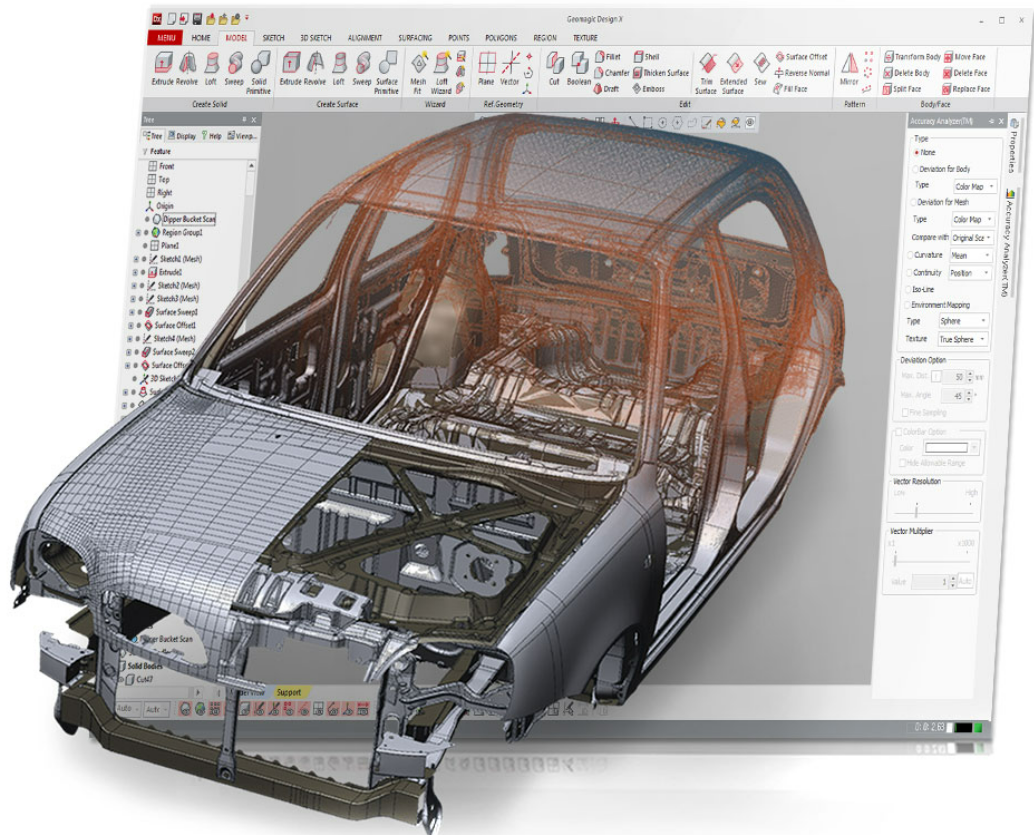Click the Delete Face tool
The height and width of the screenshot is (835, 1034).
tap(965, 73)
